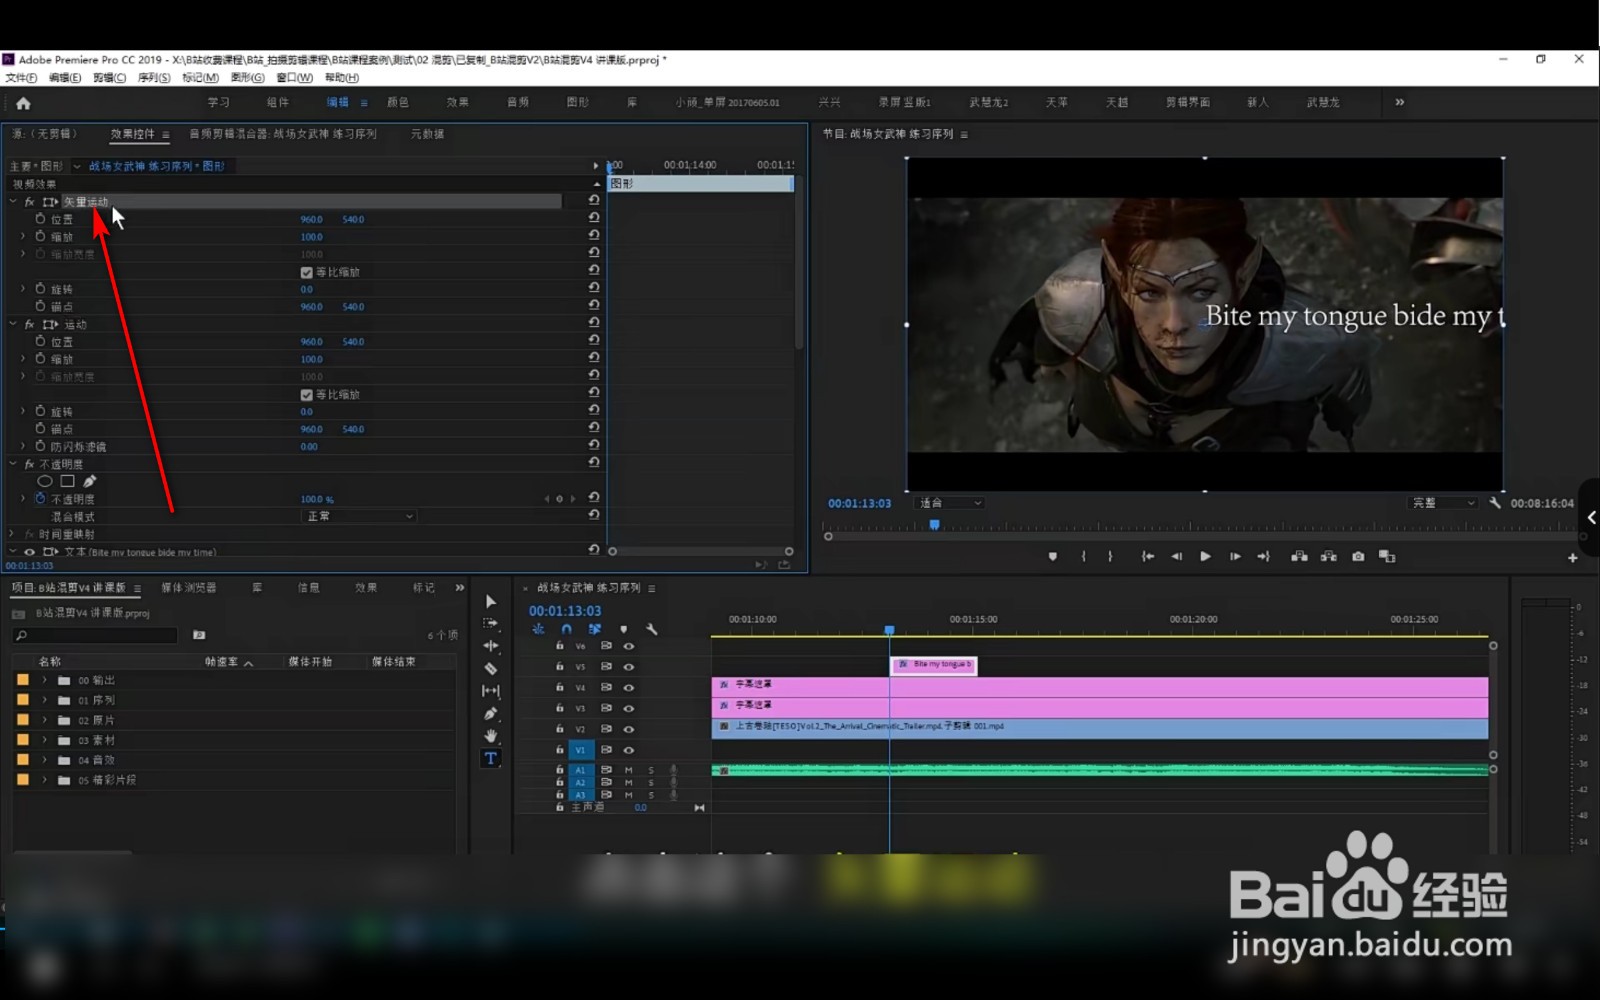Open Comparison View in Program Monitor
1600x1000 pixels.
[1387, 556]
